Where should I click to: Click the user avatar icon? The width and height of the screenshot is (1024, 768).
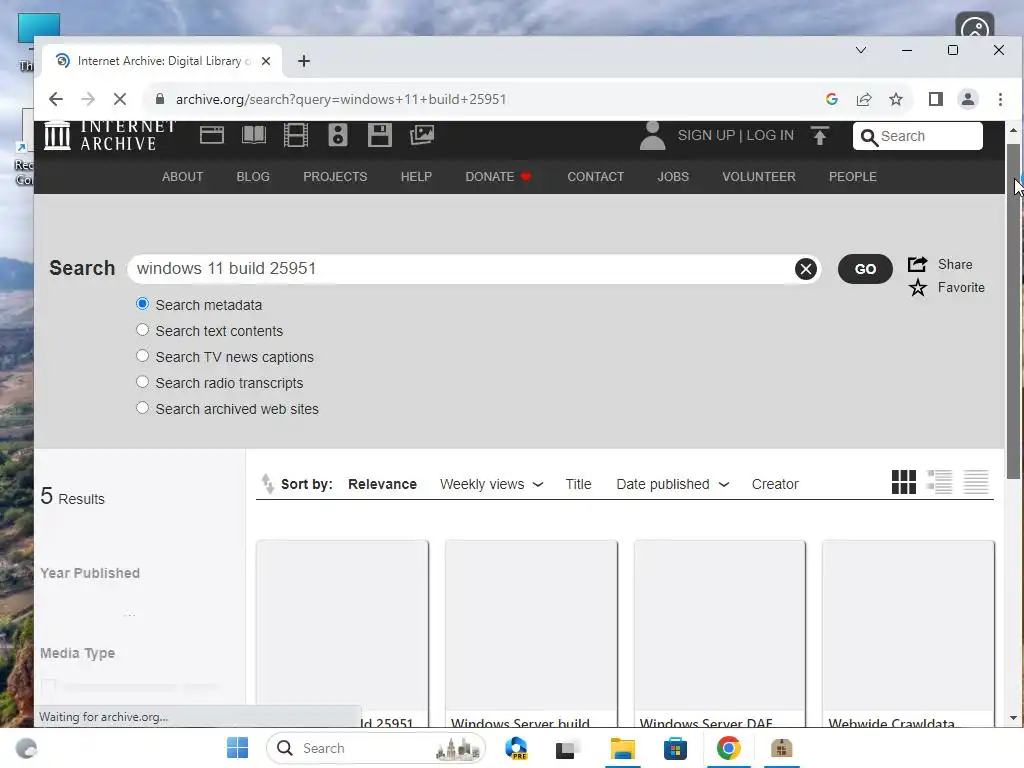(x=652, y=136)
